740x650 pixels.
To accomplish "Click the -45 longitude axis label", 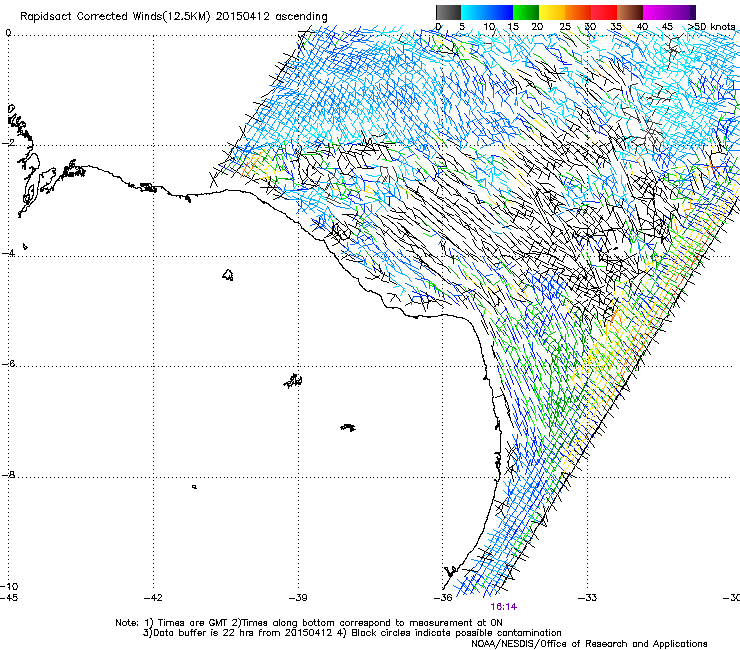I will [9, 598].
